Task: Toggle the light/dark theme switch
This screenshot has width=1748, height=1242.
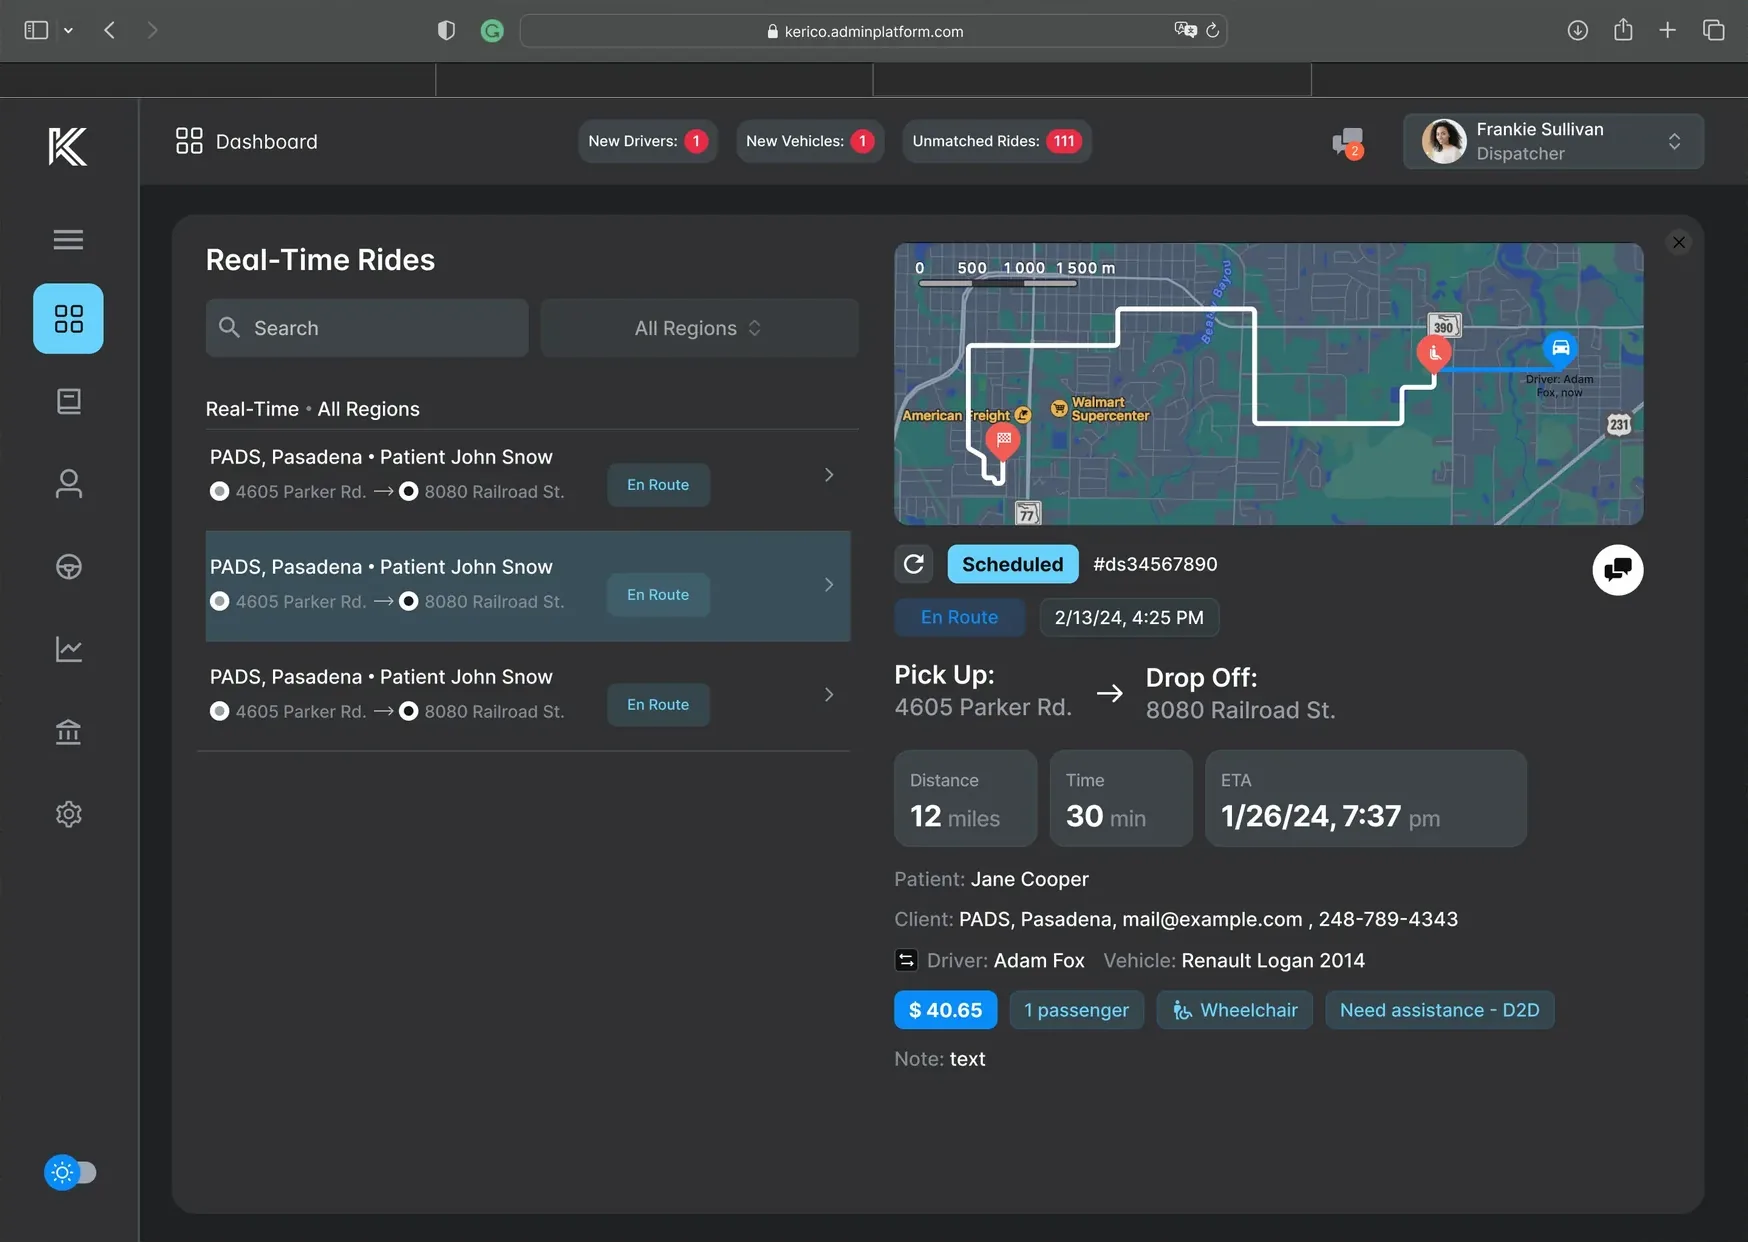Action: point(70,1172)
